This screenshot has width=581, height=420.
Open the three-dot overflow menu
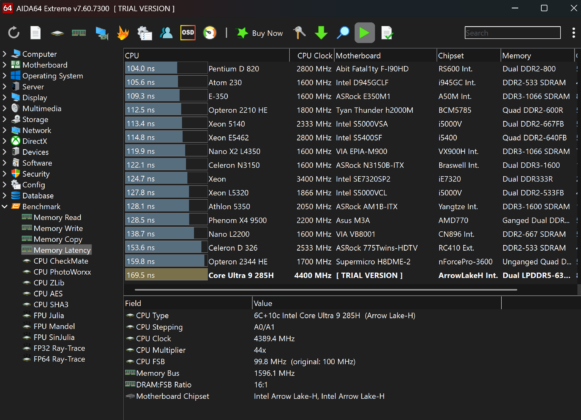[574, 33]
